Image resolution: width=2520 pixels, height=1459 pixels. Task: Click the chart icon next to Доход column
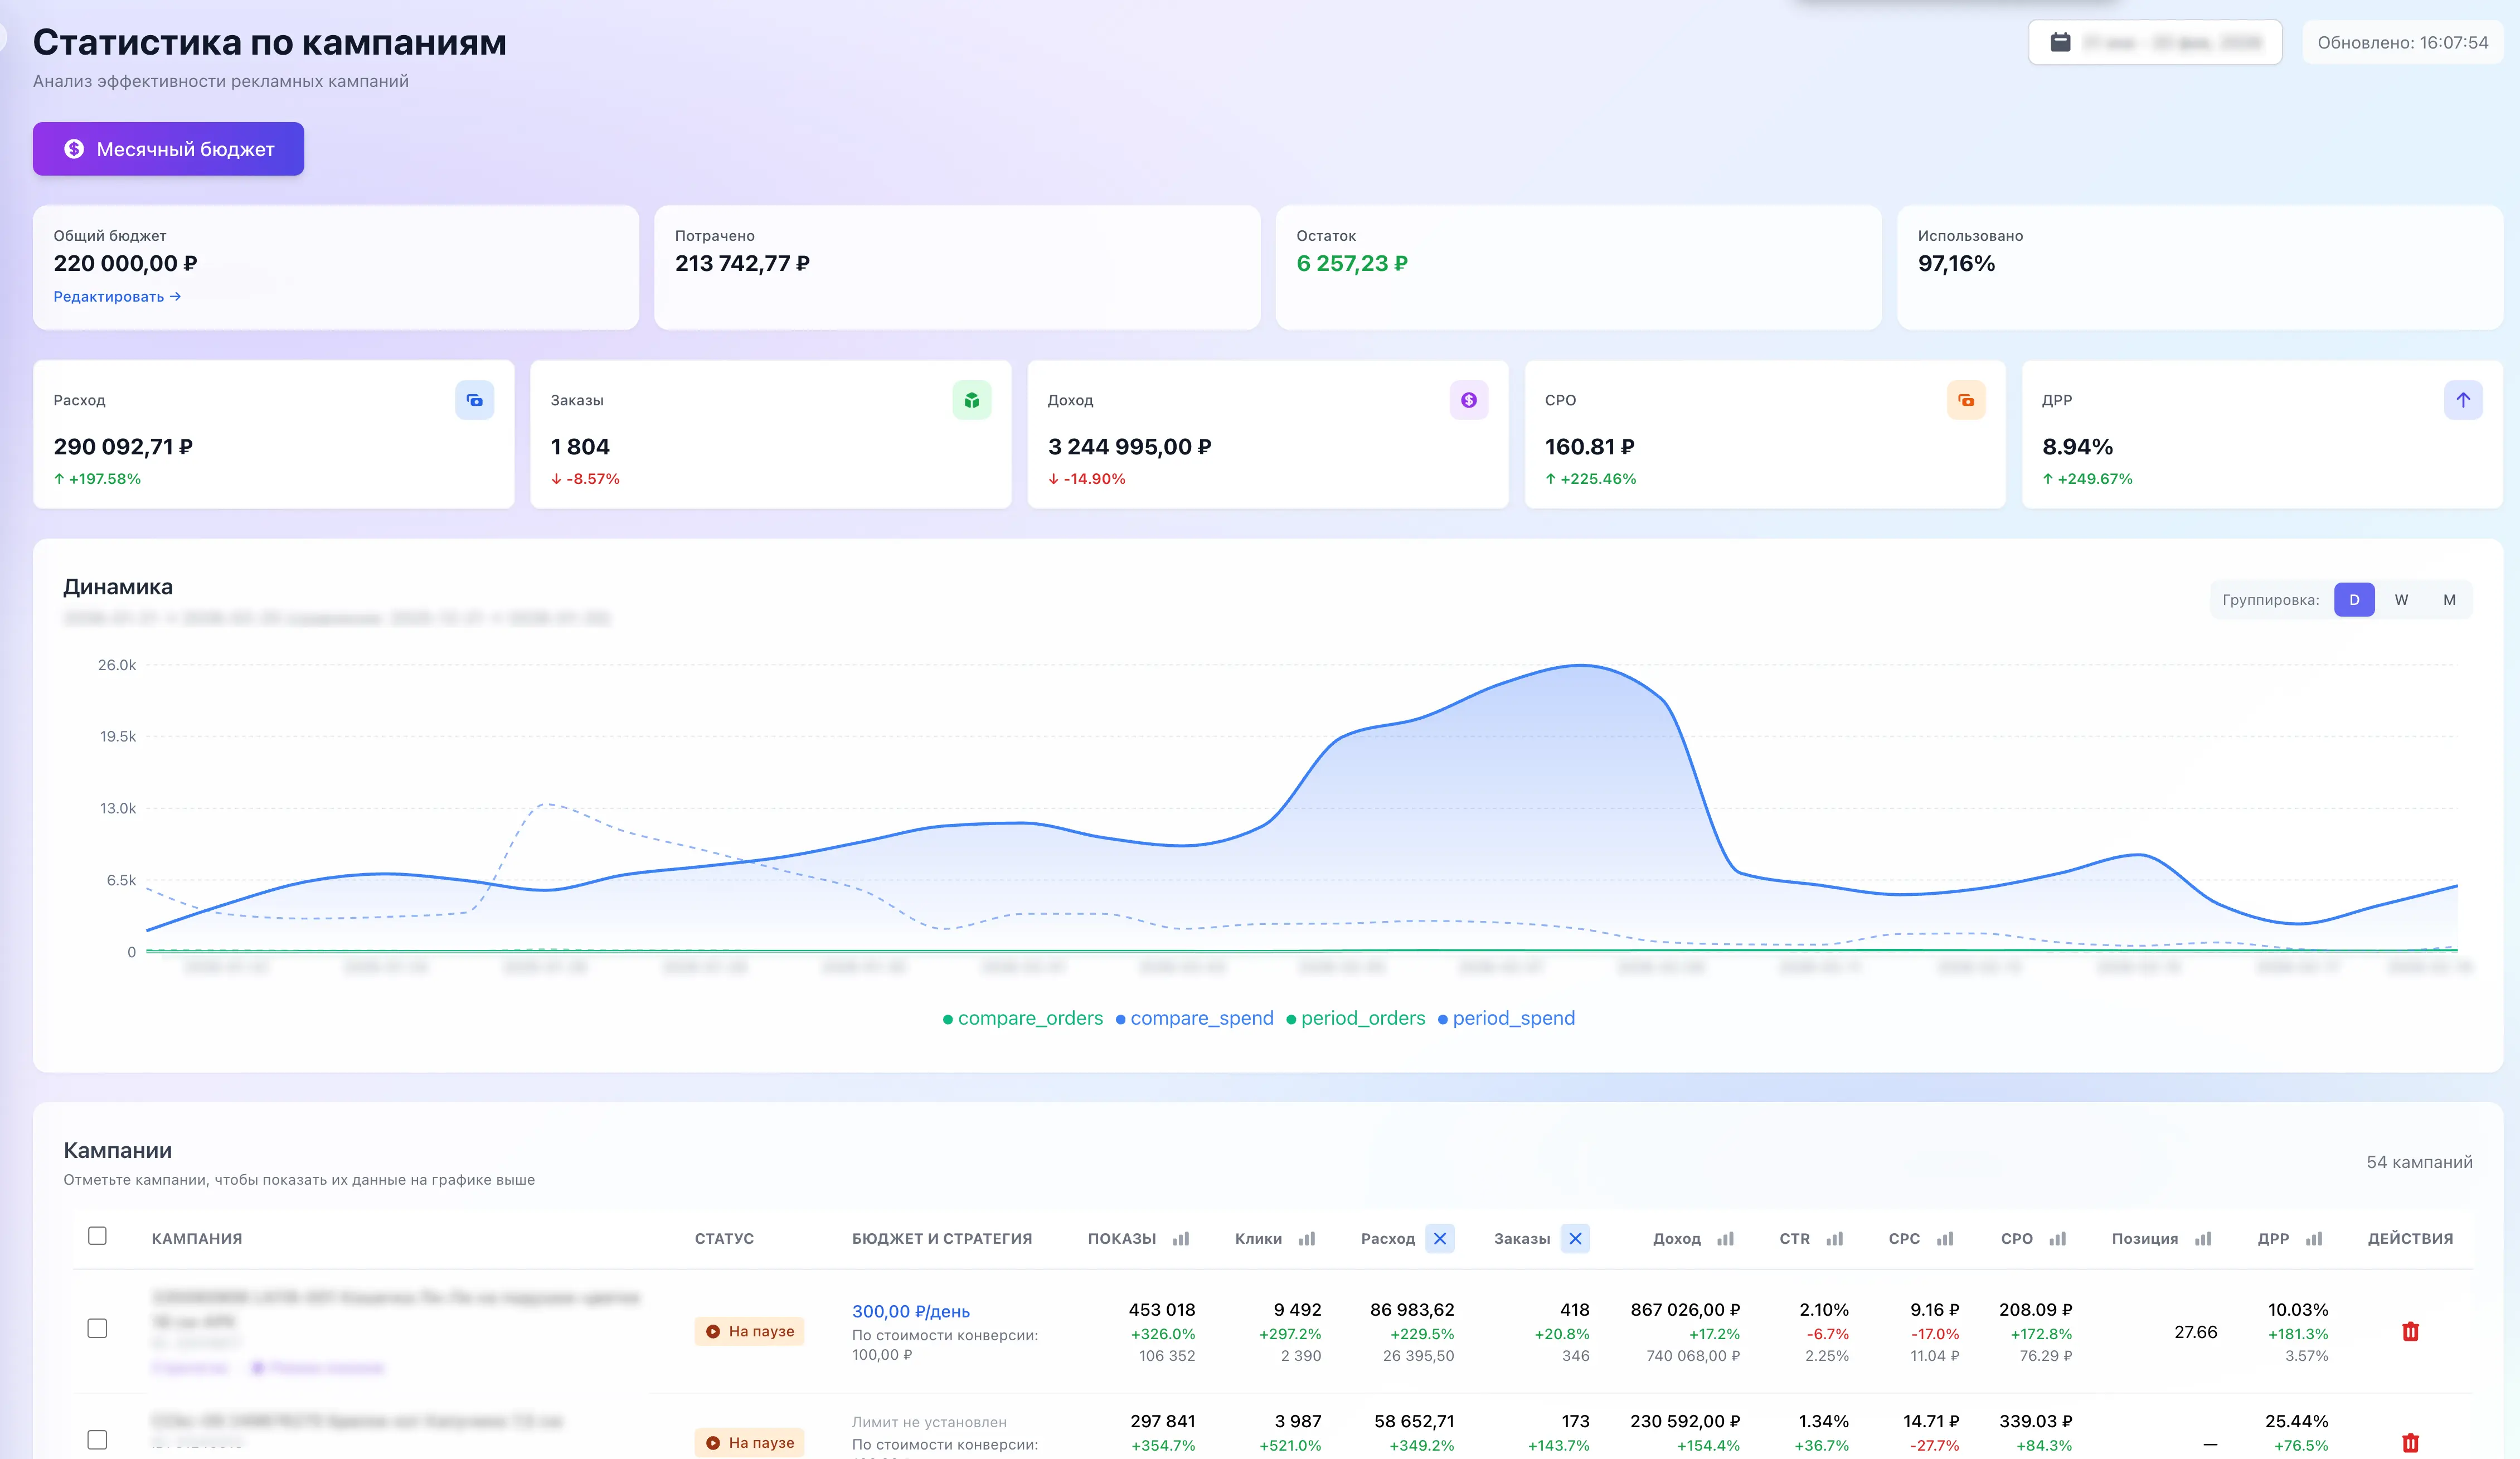(1725, 1238)
